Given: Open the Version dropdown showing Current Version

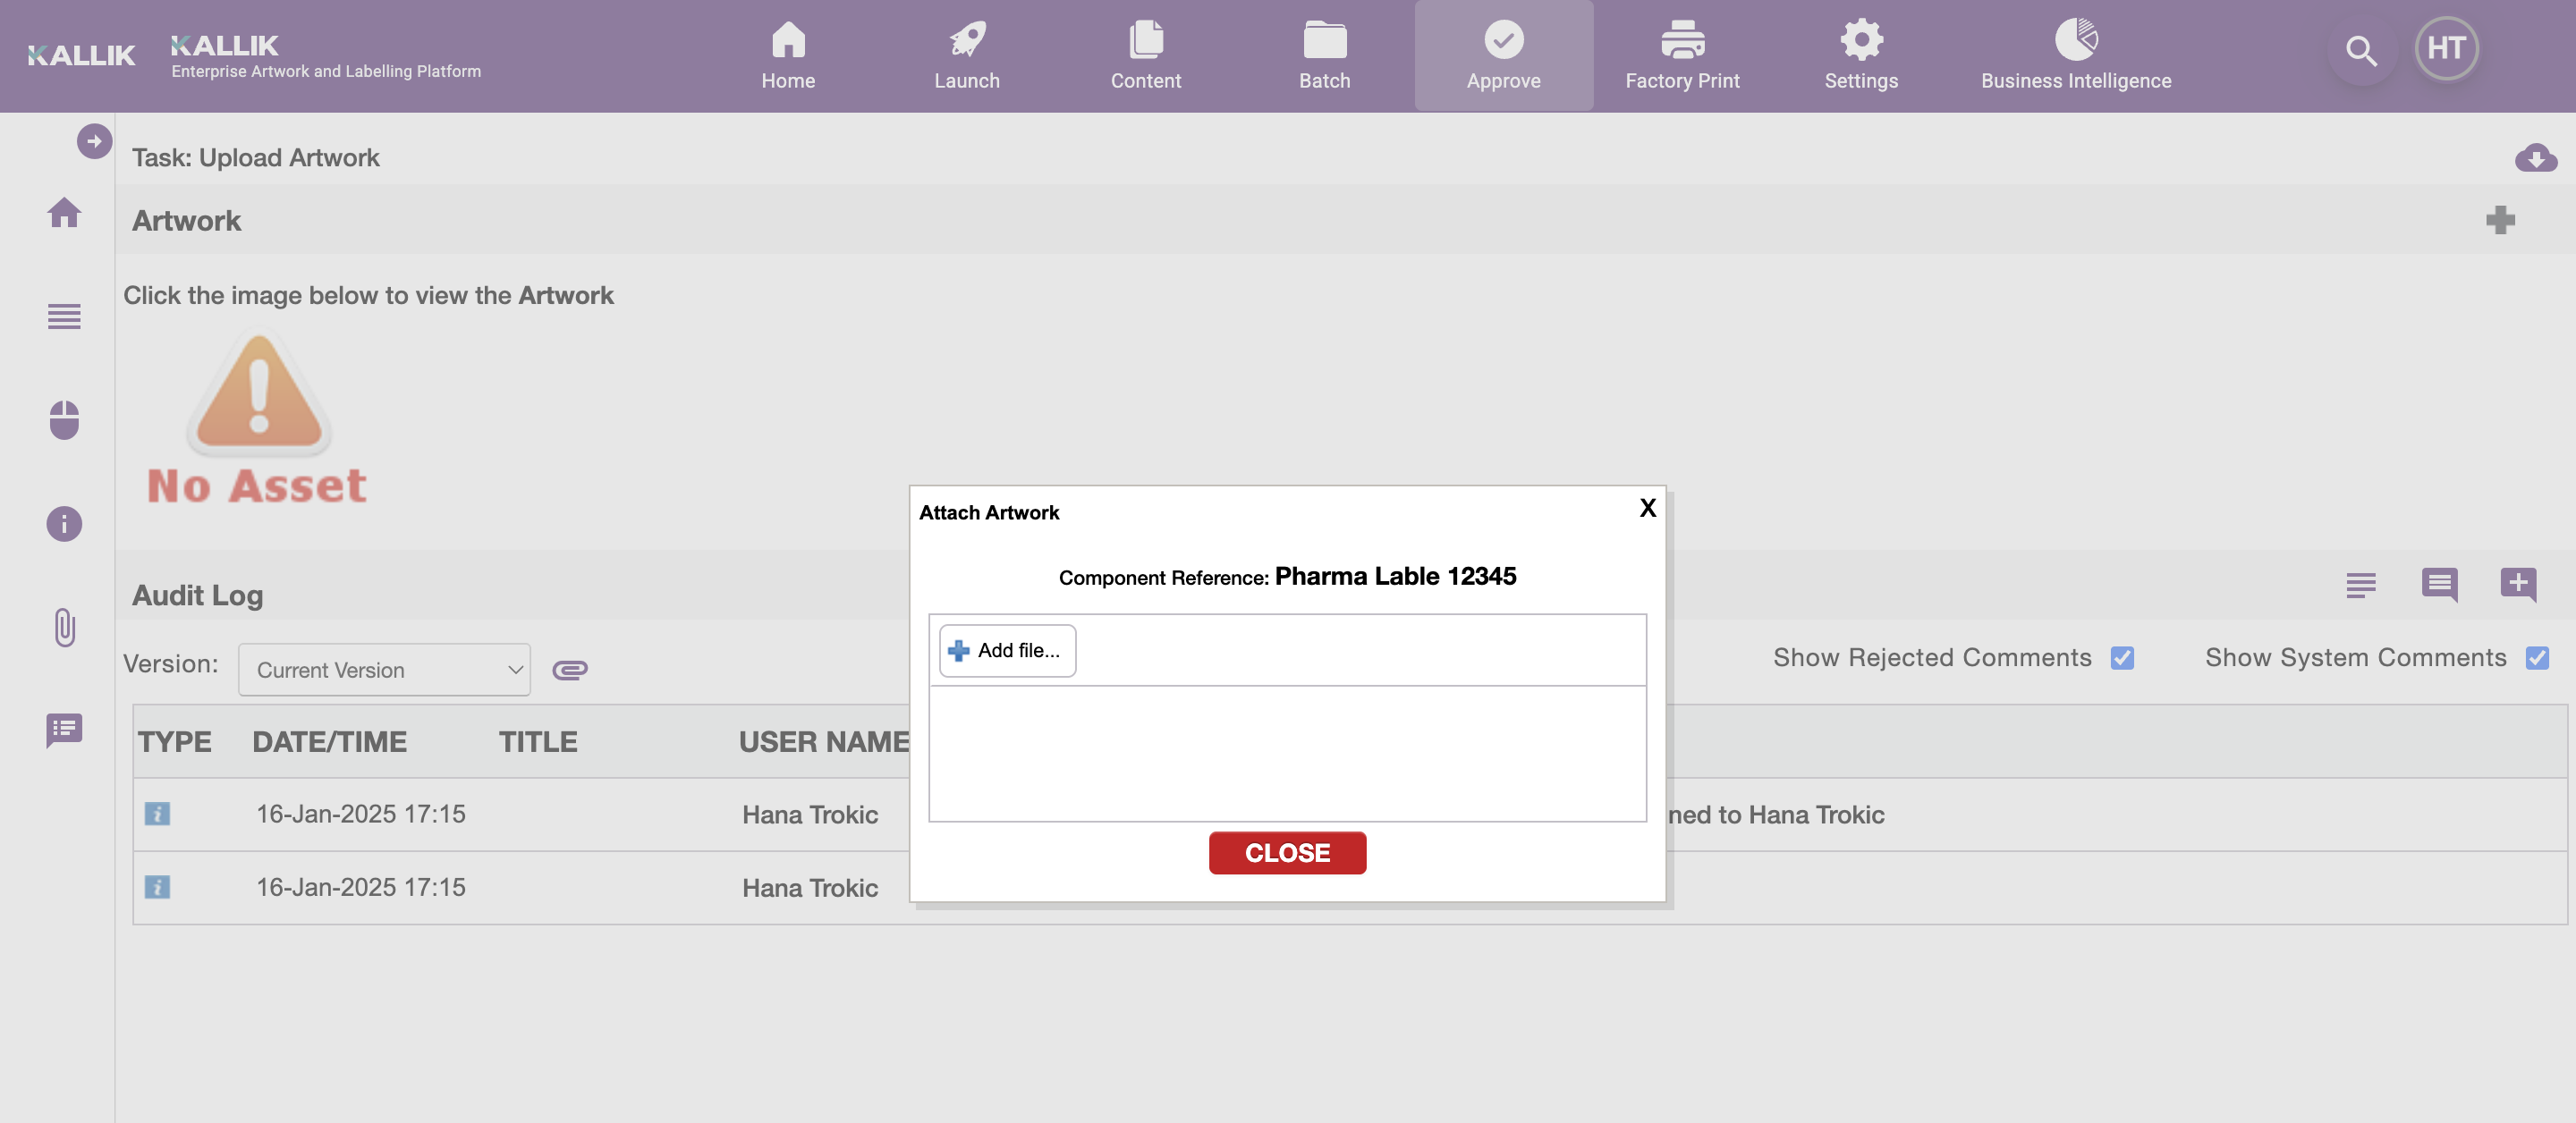Looking at the screenshot, I should [384, 669].
